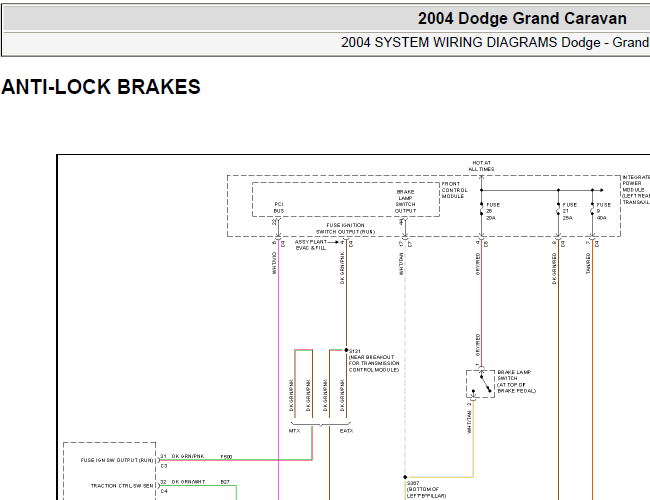Click the S367 splice dot

(x=405, y=477)
